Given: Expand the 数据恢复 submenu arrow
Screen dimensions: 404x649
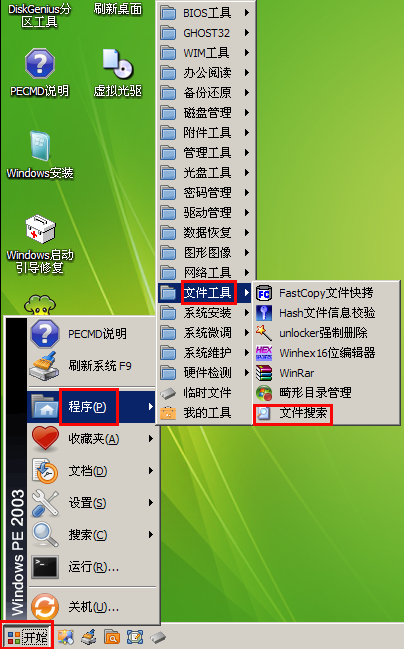Looking at the screenshot, I should [x=247, y=233].
